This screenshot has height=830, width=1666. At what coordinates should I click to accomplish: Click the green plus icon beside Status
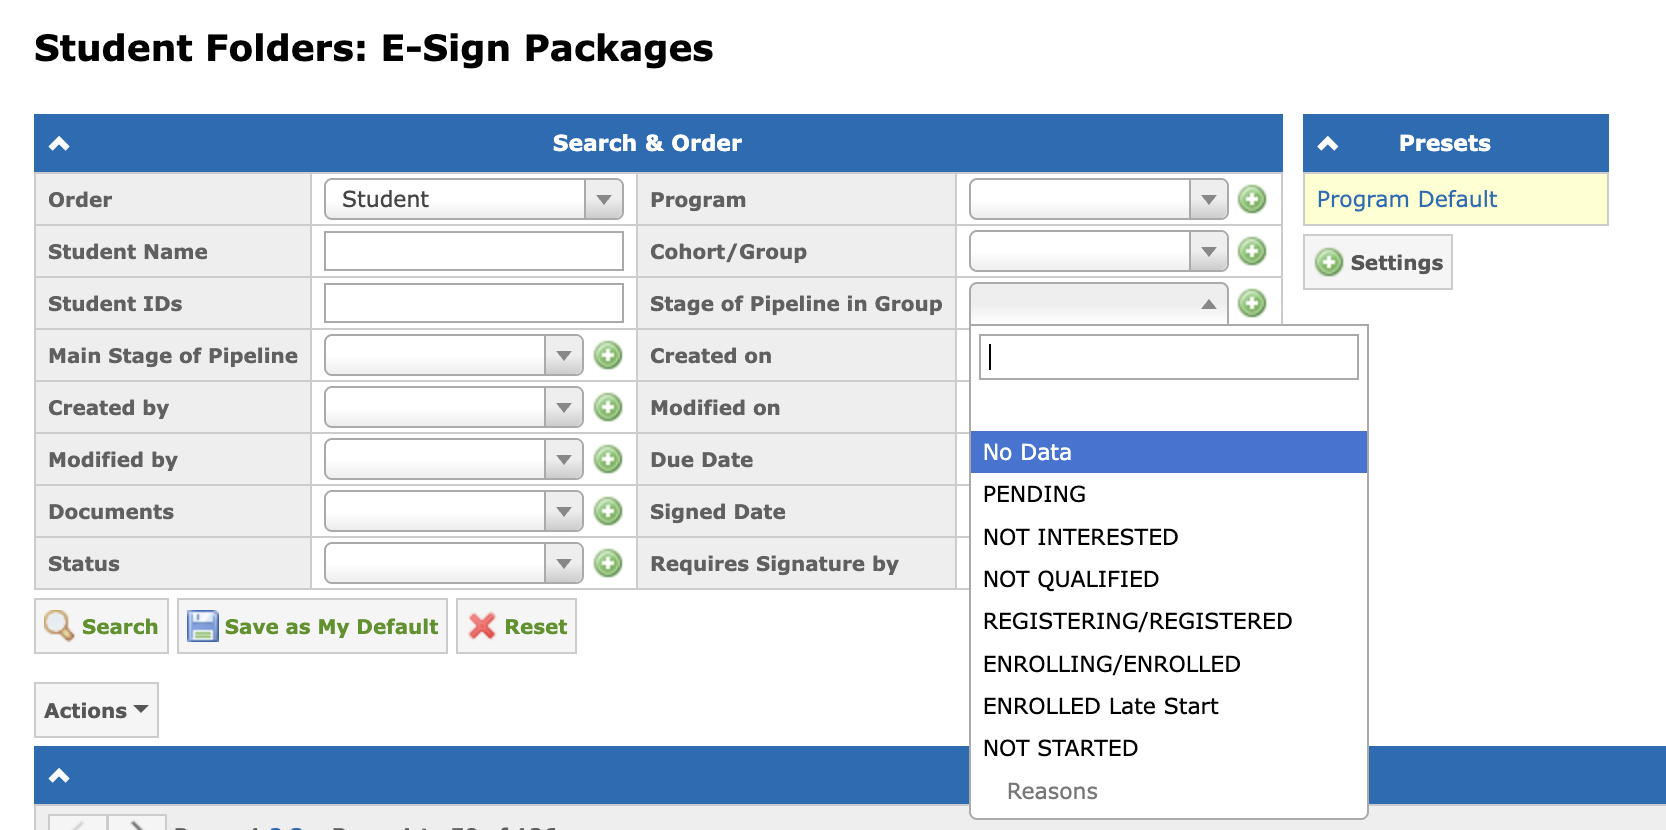(x=608, y=563)
